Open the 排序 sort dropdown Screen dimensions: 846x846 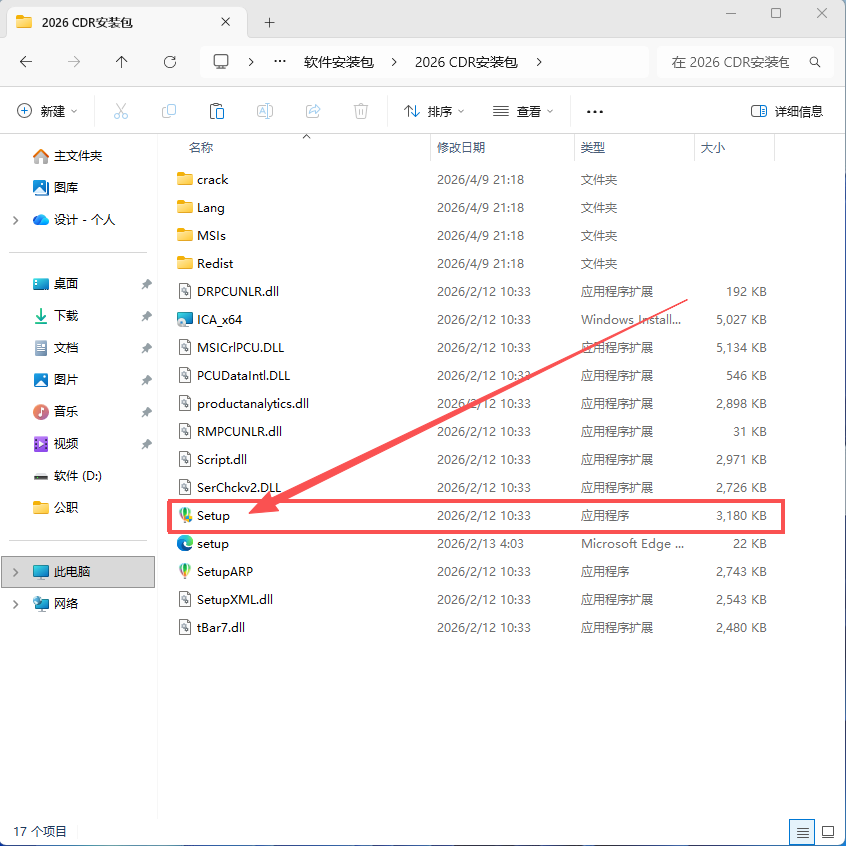point(434,111)
